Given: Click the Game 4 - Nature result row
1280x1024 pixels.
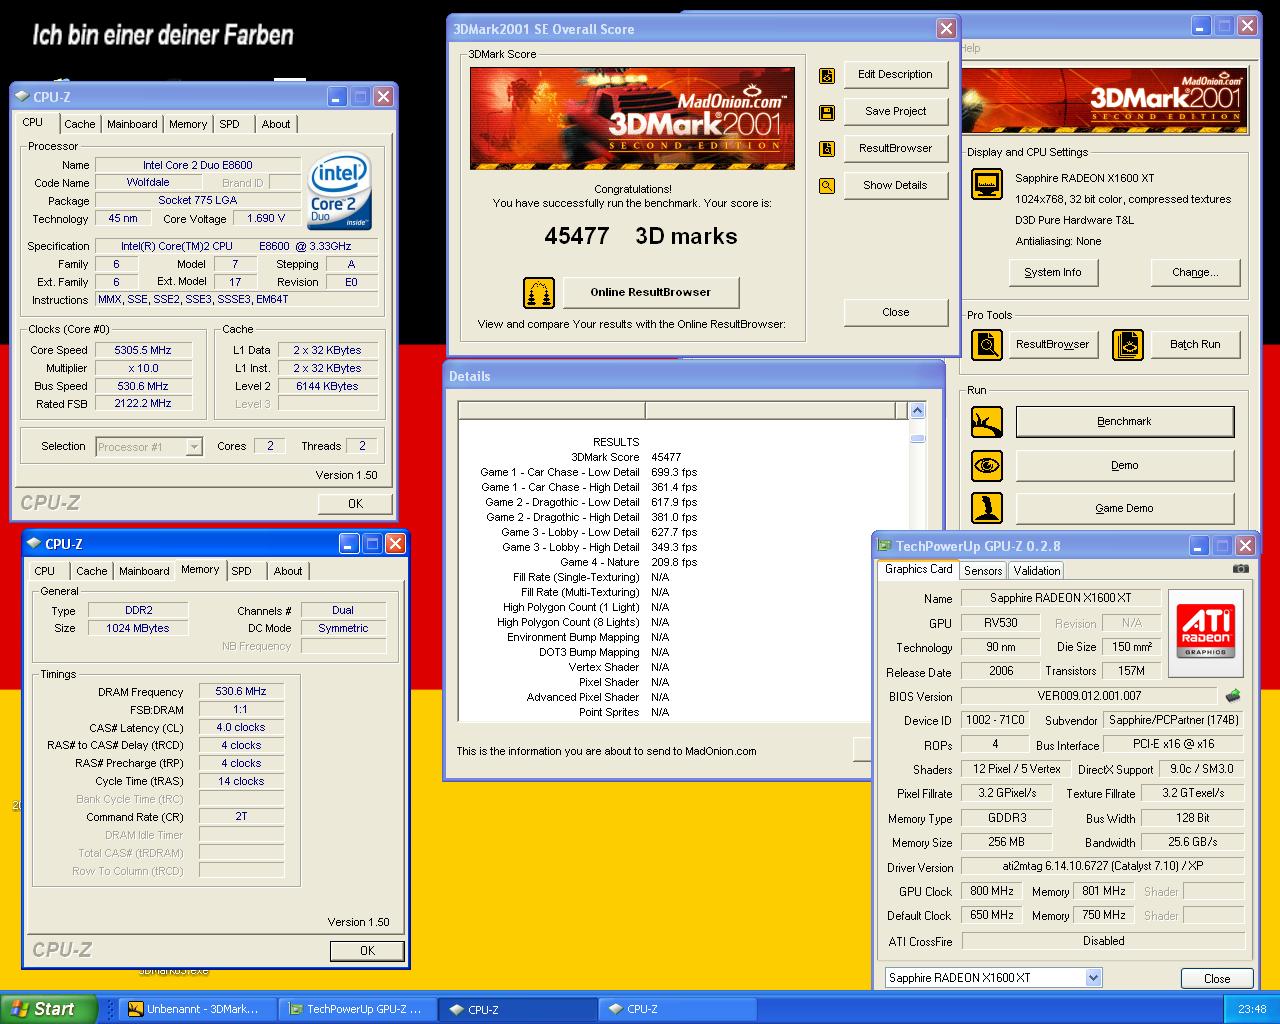Looking at the screenshot, I should point(628,562).
